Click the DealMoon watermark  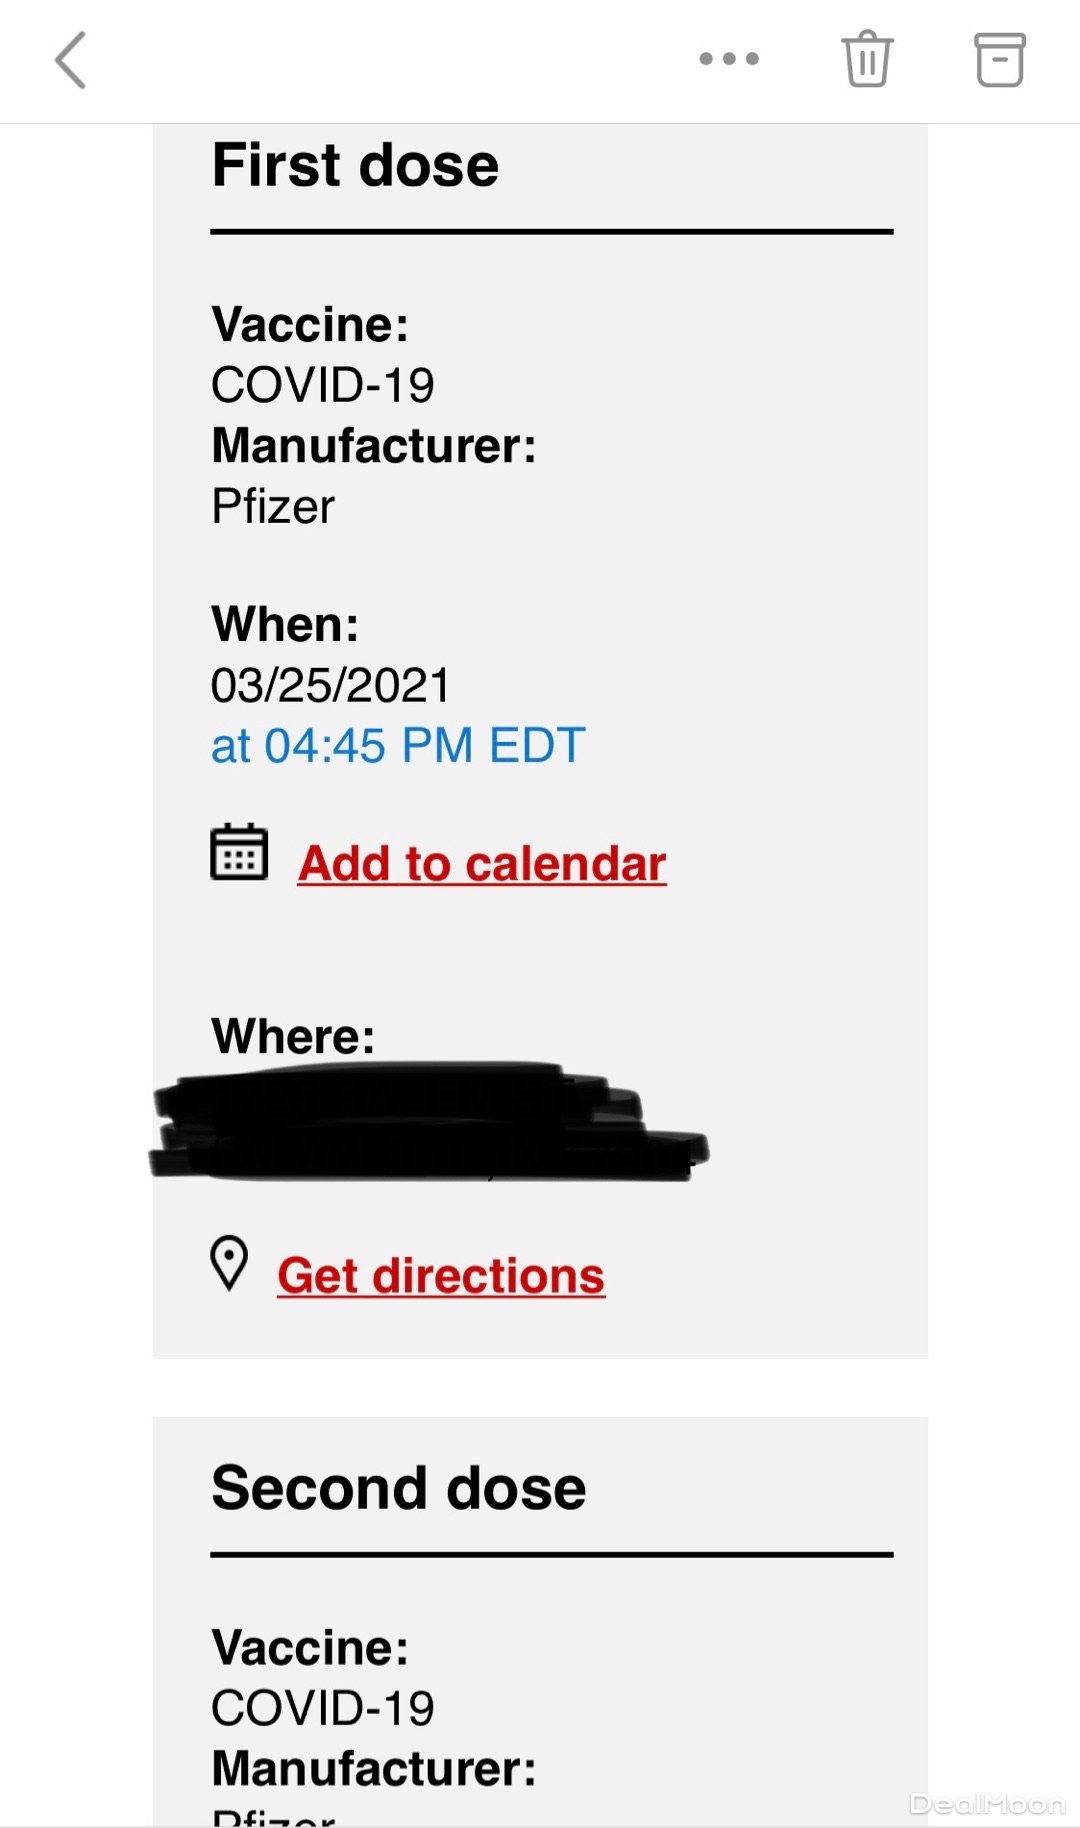(x=987, y=1804)
